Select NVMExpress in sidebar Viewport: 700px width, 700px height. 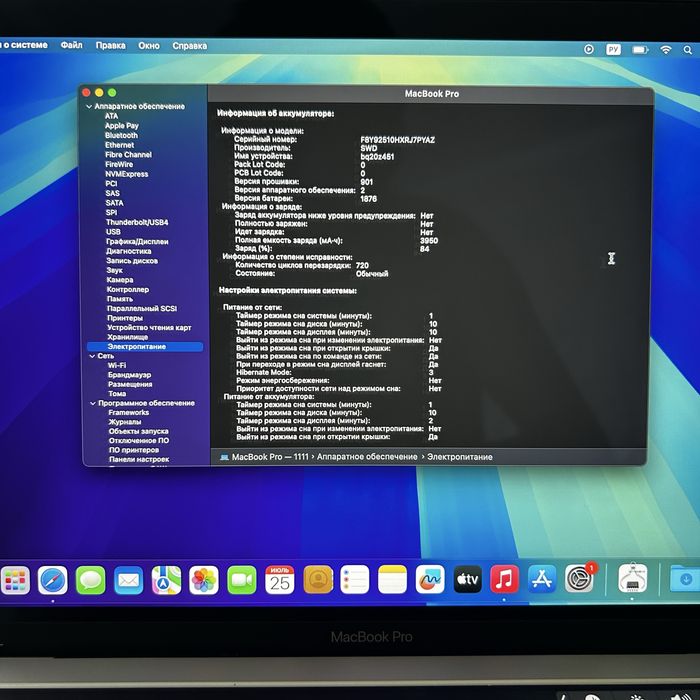click(x=126, y=174)
